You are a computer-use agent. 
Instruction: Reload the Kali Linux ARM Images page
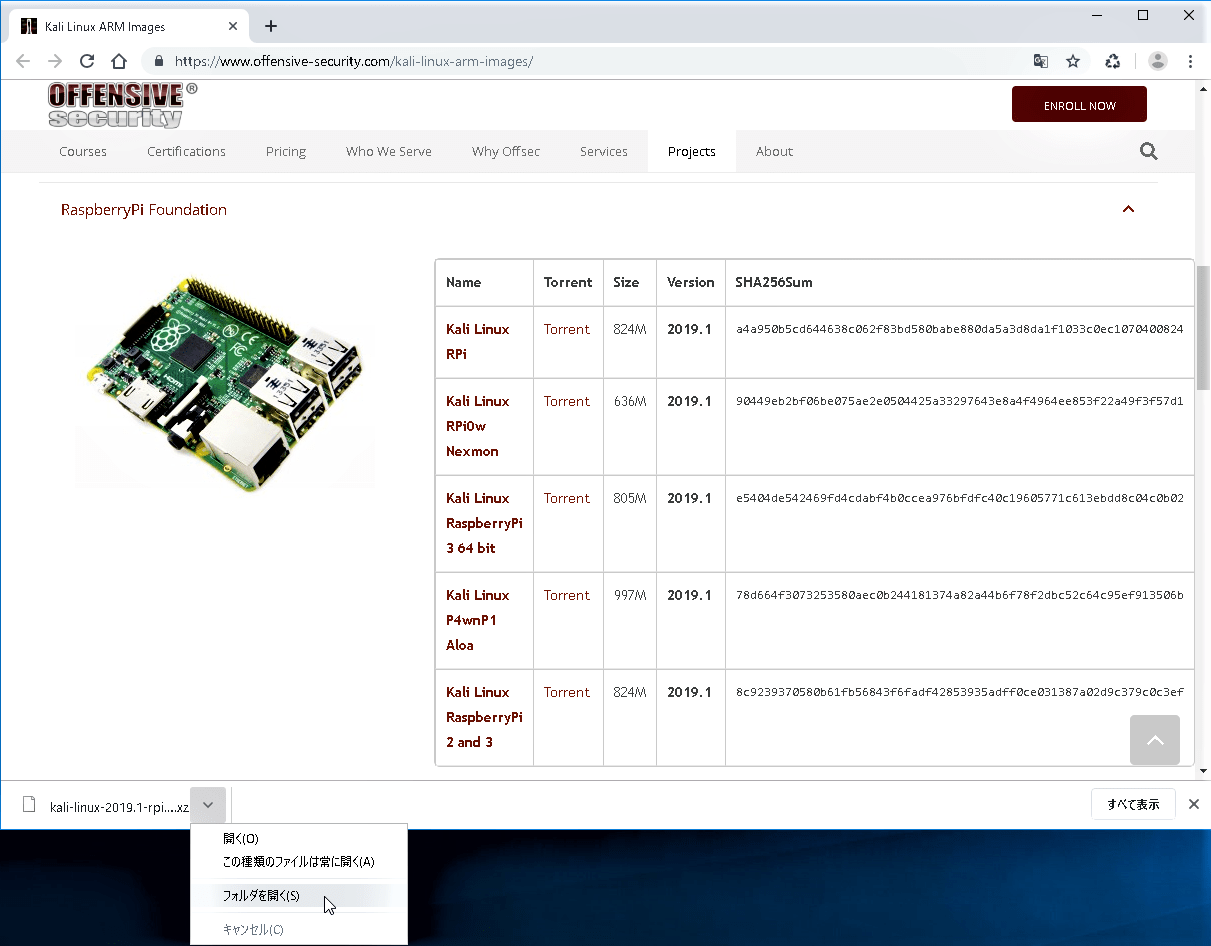[x=87, y=61]
